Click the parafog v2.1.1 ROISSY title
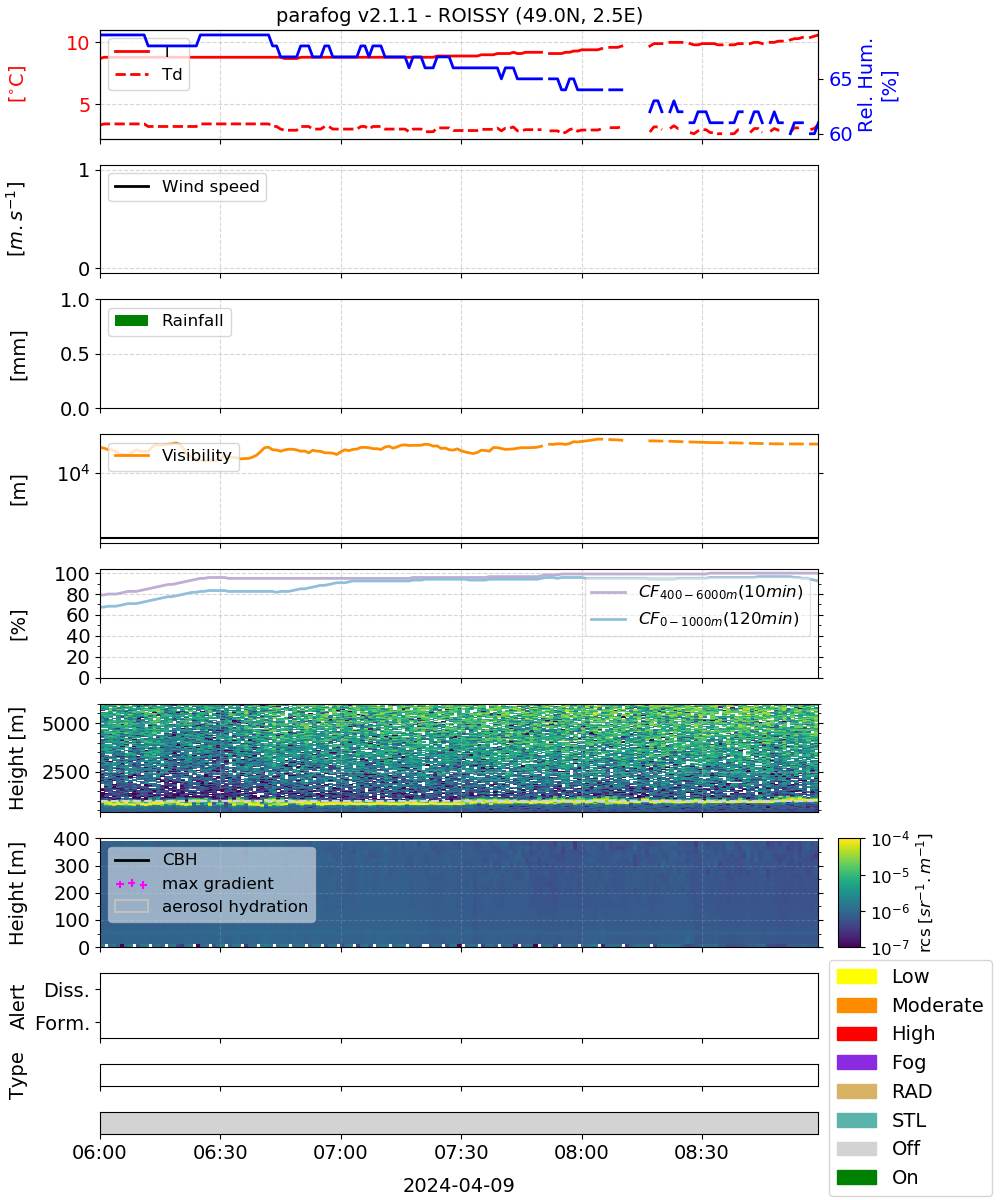The width and height of the screenshot is (1000, 1200). [459, 15]
